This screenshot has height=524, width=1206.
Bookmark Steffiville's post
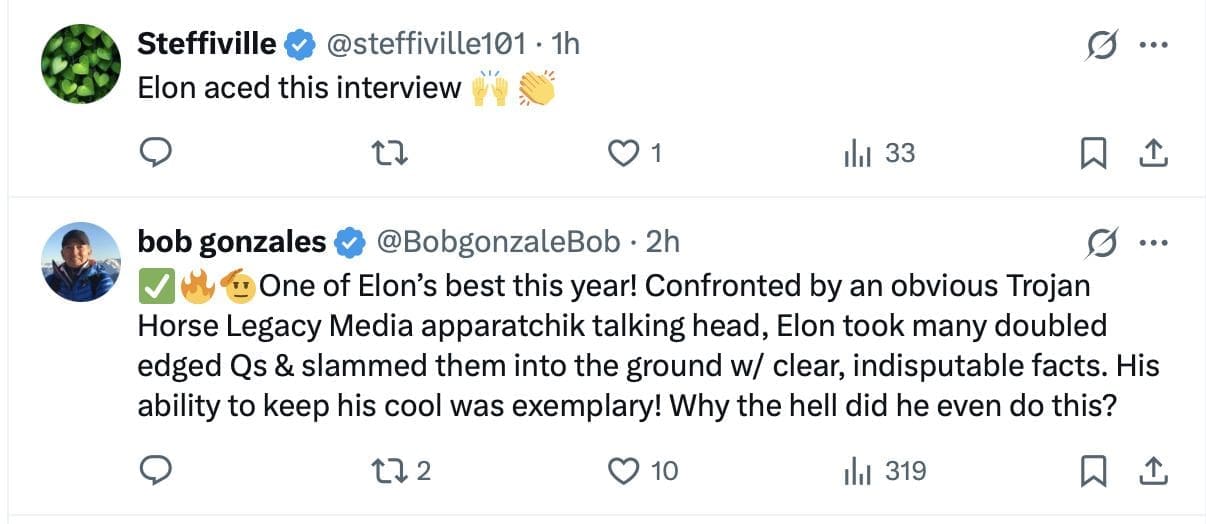pos(1094,153)
